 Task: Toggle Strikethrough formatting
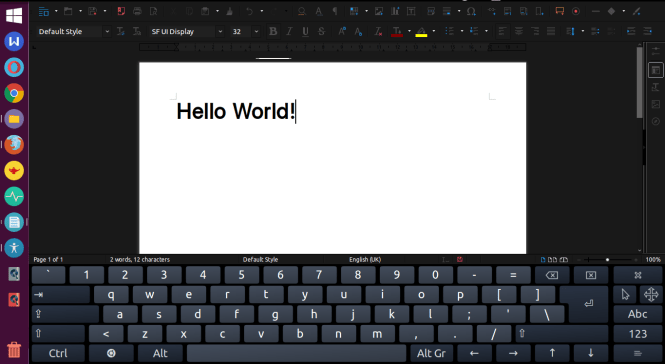[321, 31]
